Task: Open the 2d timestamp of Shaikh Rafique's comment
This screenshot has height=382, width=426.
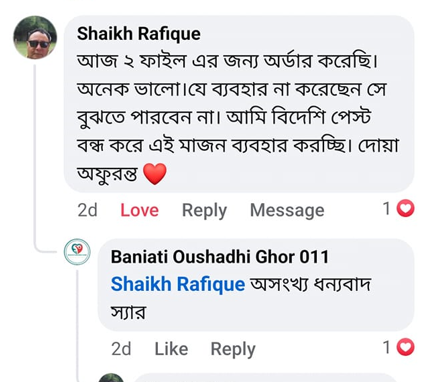Action: (87, 210)
